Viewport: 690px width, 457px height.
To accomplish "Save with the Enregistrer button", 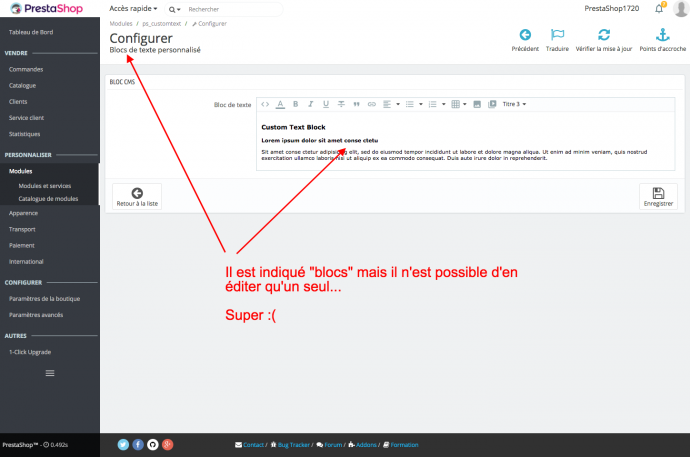I will pyautogui.click(x=658, y=196).
